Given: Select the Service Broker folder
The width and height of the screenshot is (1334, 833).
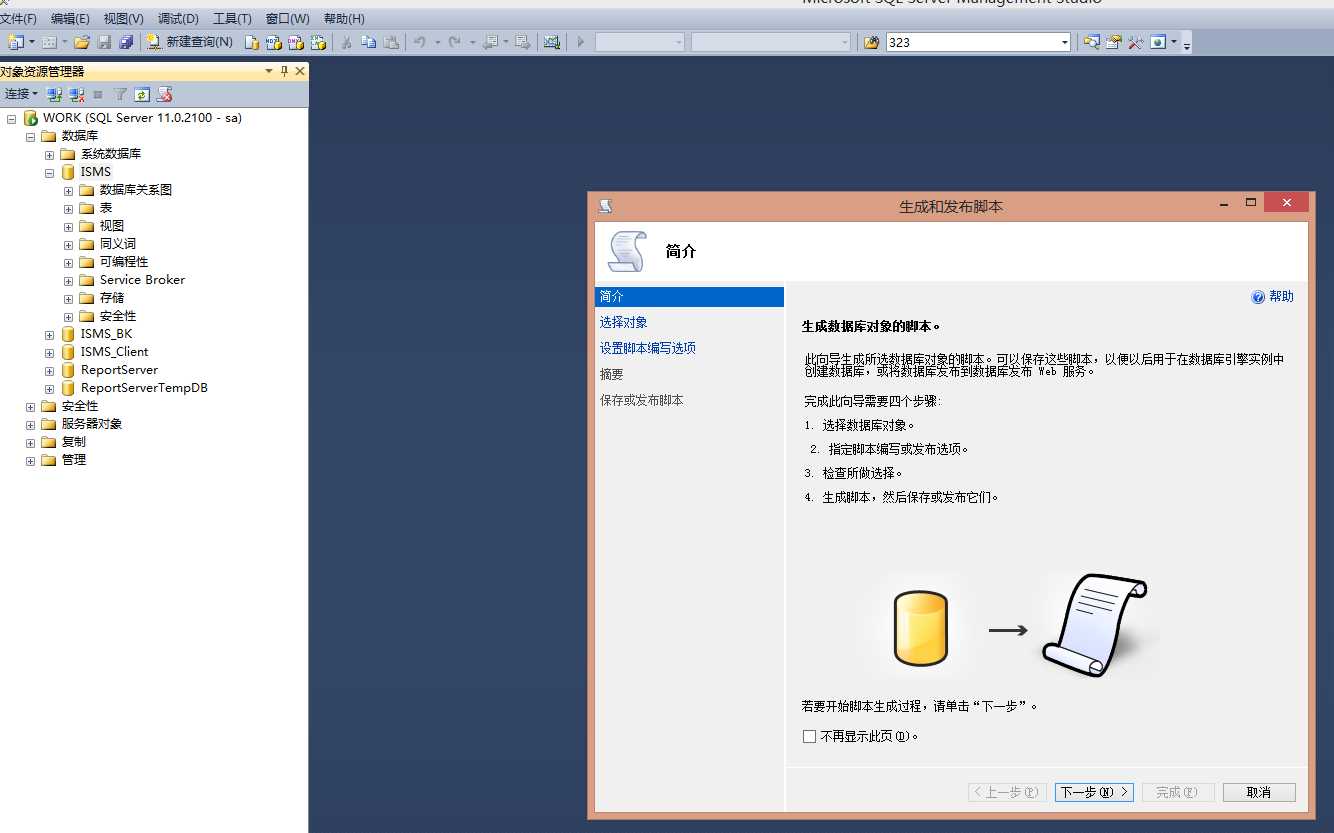Looking at the screenshot, I should coord(142,280).
